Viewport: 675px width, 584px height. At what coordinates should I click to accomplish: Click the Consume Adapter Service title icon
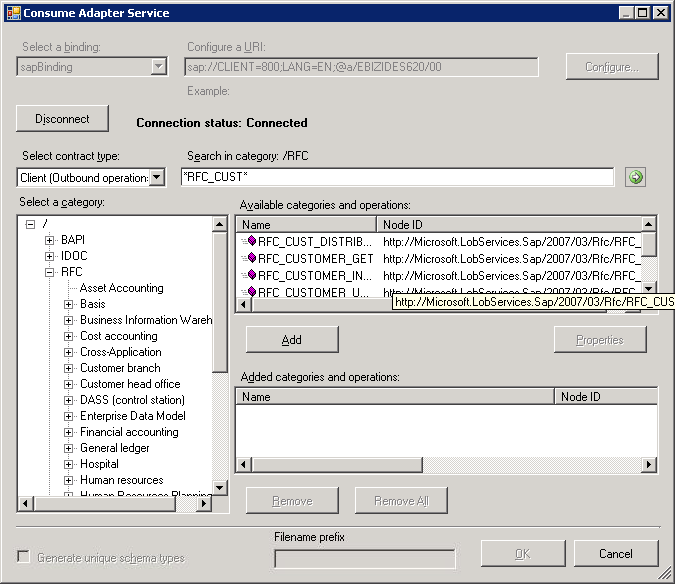click(x=13, y=12)
